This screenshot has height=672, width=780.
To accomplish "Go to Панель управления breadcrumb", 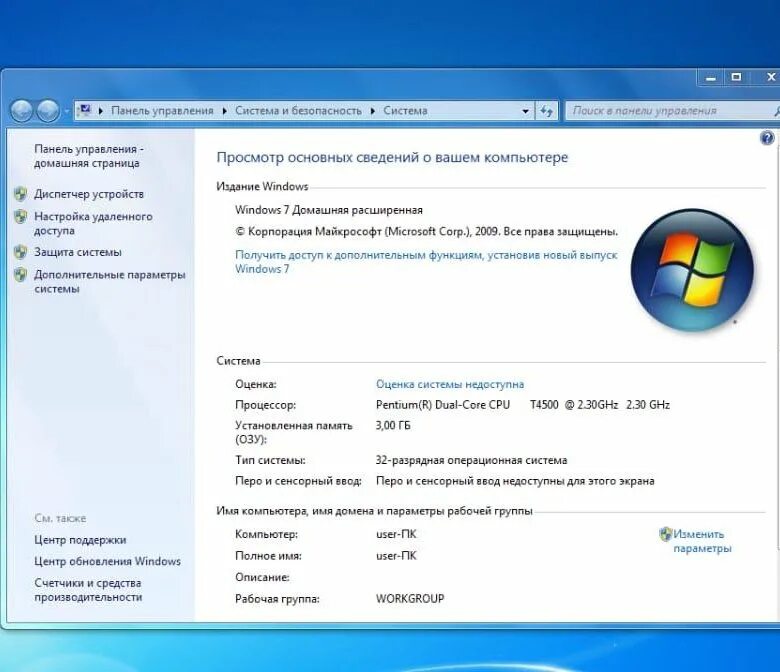I will [x=162, y=110].
